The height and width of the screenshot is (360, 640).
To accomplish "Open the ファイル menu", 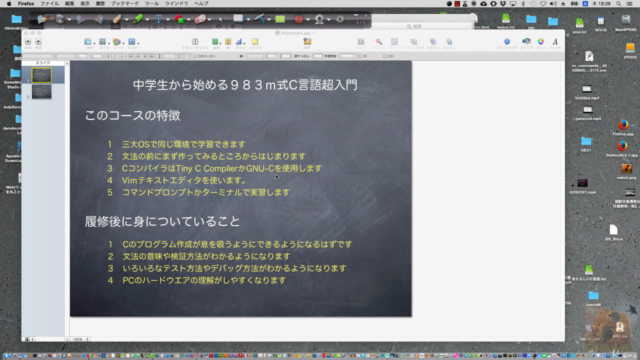I will pos(49,3).
